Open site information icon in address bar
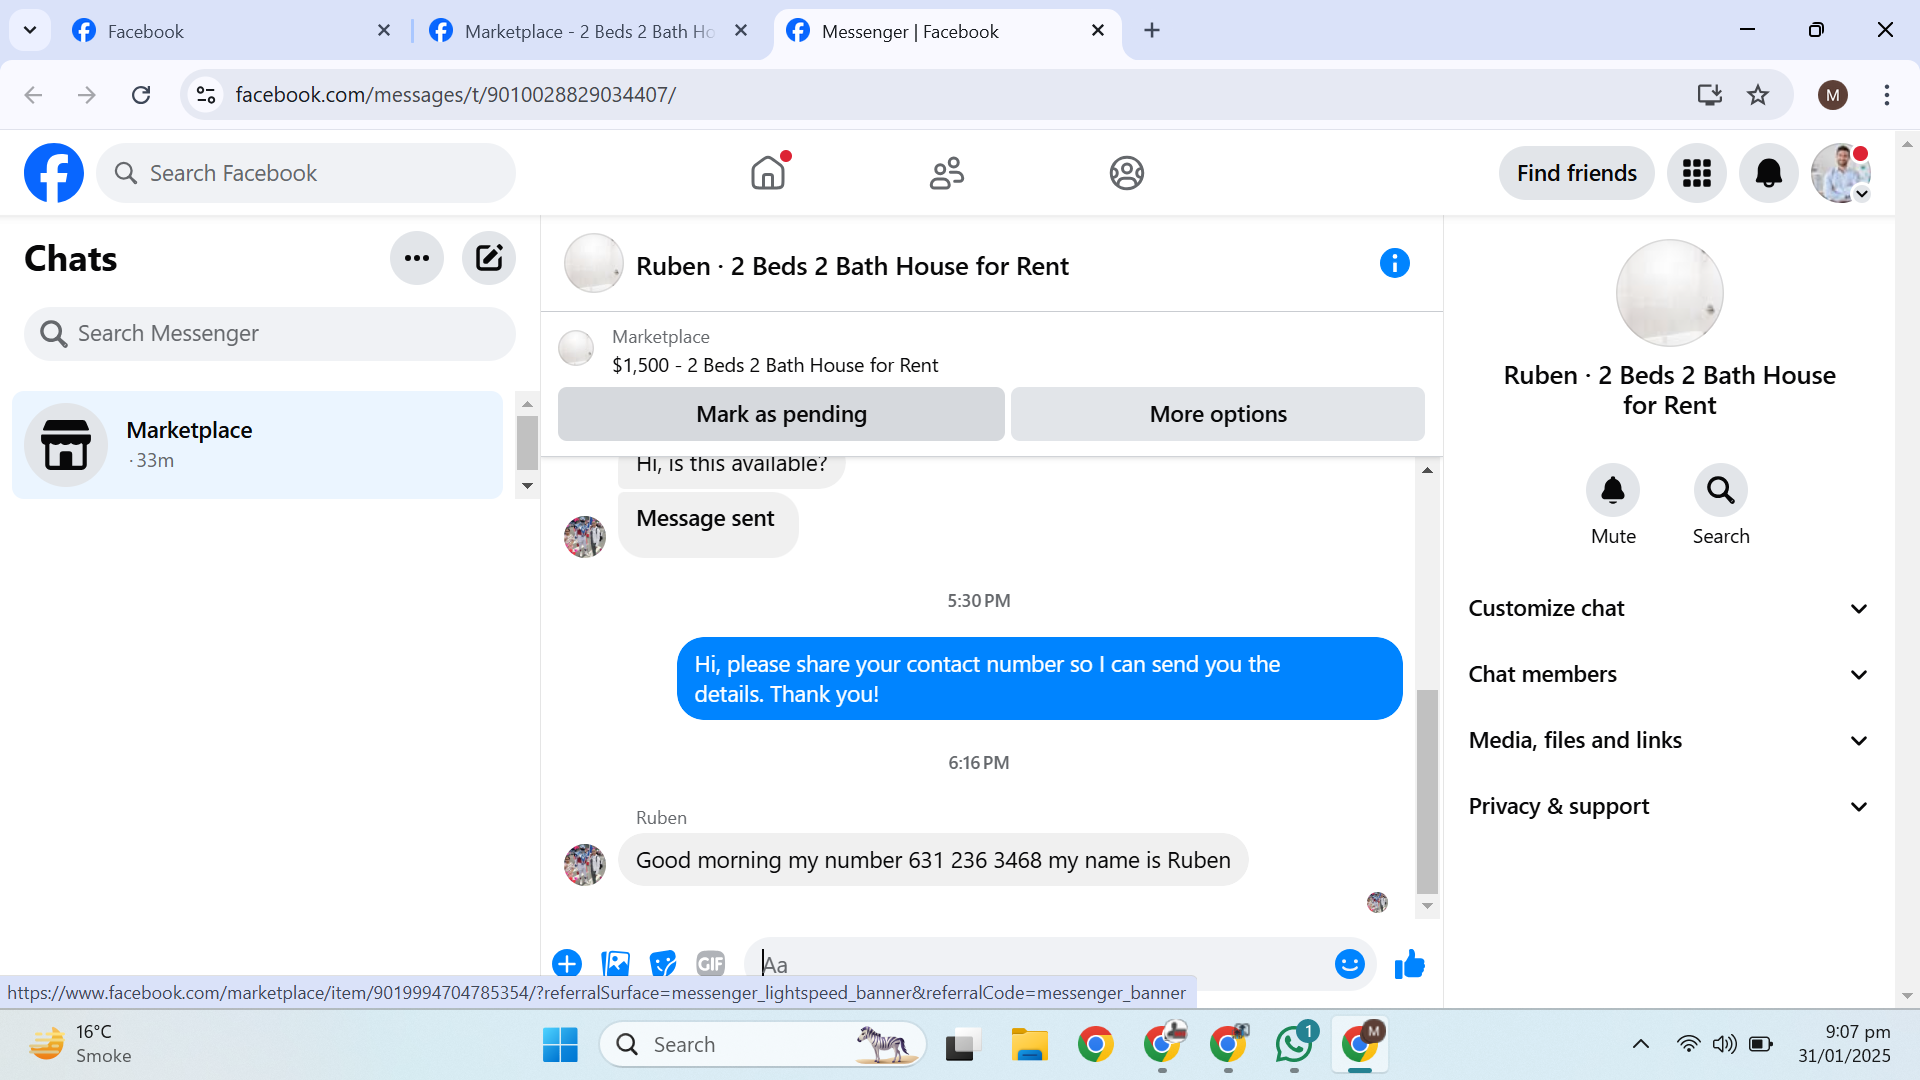Screen dimensions: 1920x1080 (x=206, y=95)
